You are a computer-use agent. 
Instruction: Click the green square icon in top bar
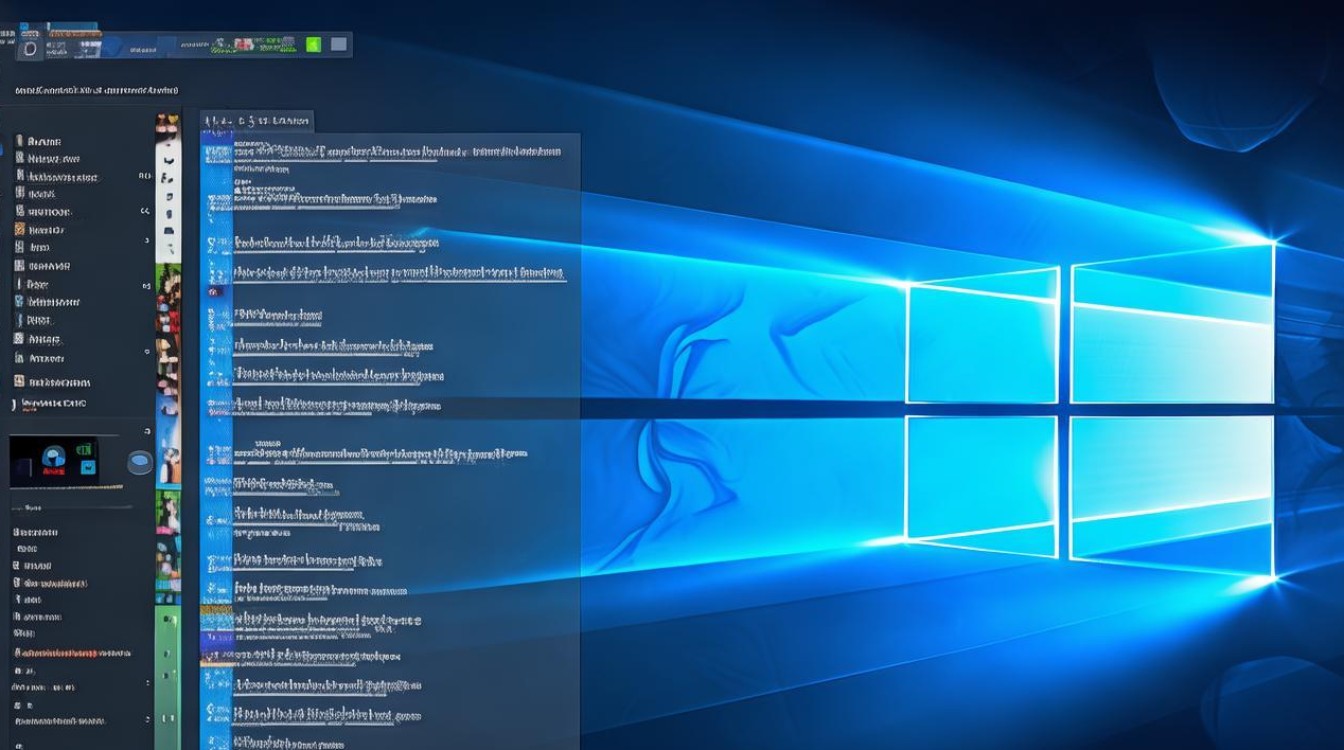(313, 44)
